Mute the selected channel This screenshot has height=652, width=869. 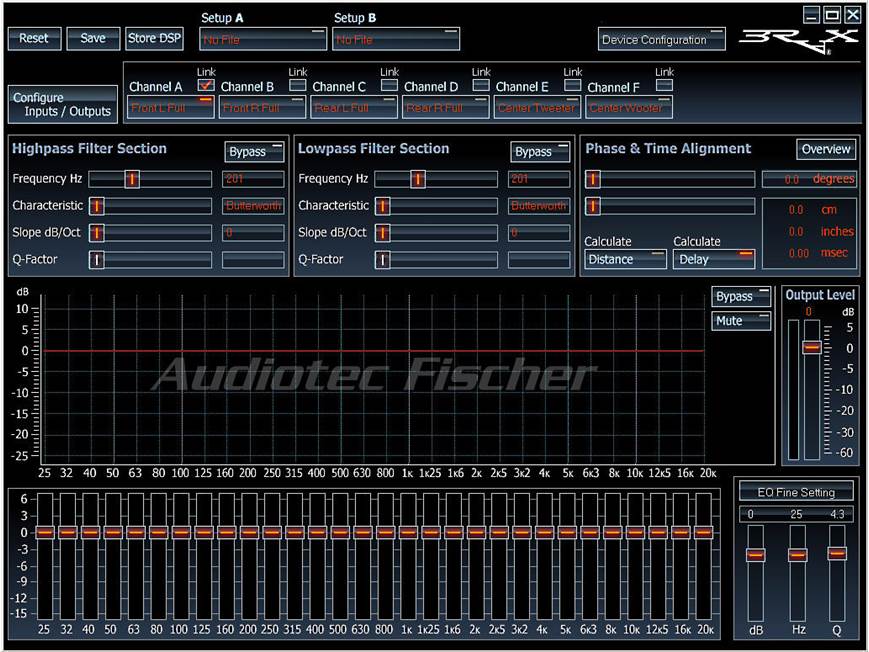click(x=741, y=321)
